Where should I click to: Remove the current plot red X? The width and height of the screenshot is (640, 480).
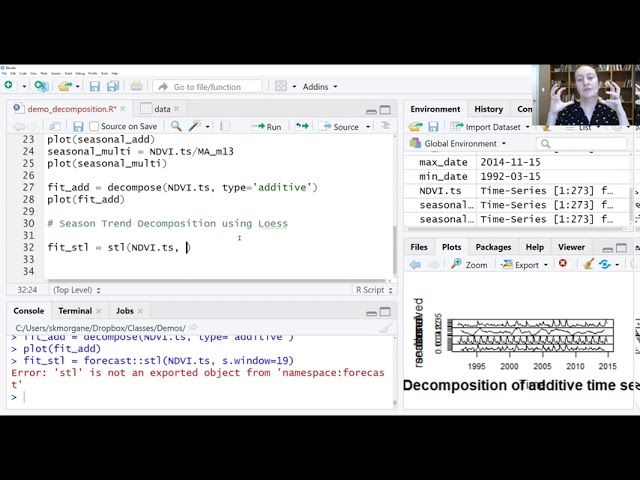[563, 264]
